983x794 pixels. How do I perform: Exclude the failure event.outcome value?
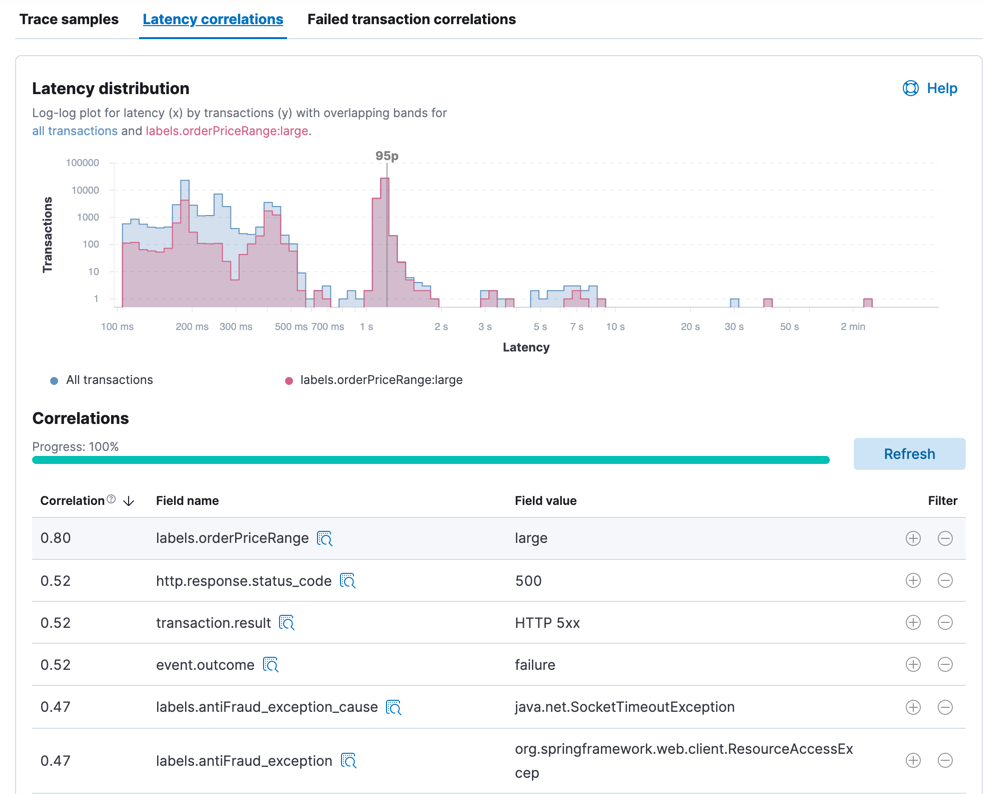click(x=946, y=664)
